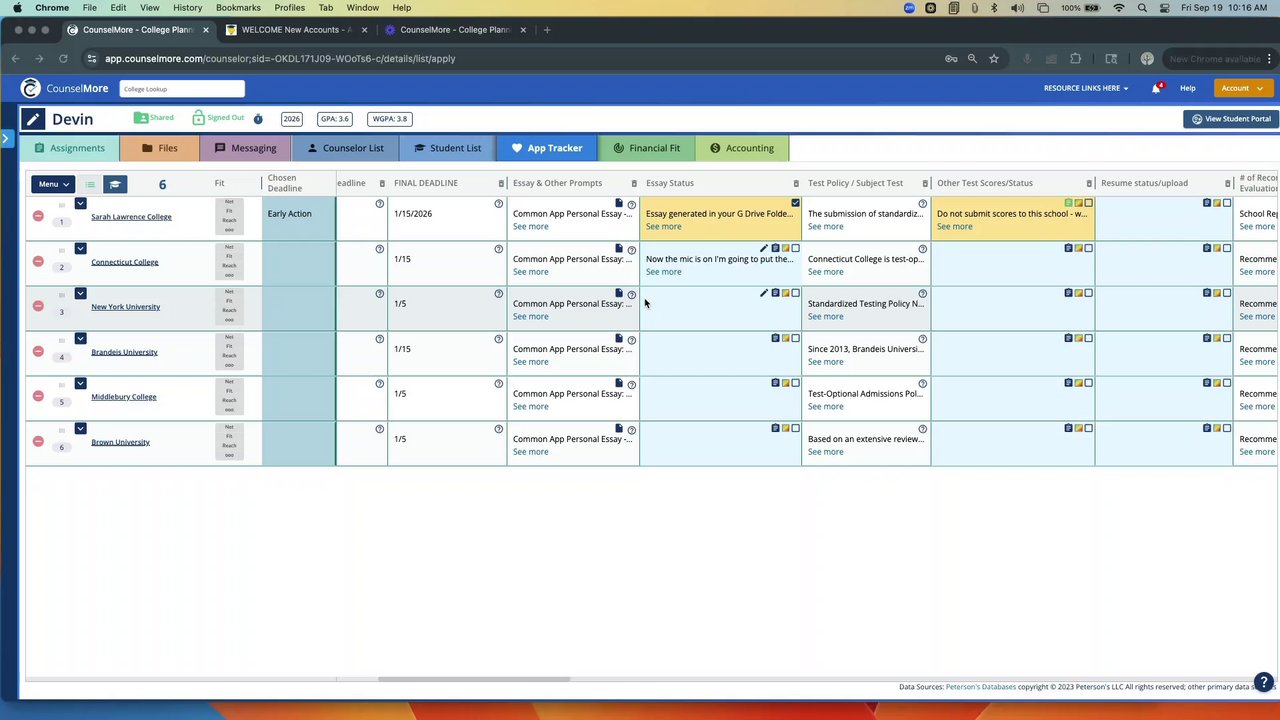
Task: Click red minus icon for Brandeis University
Action: (38, 351)
